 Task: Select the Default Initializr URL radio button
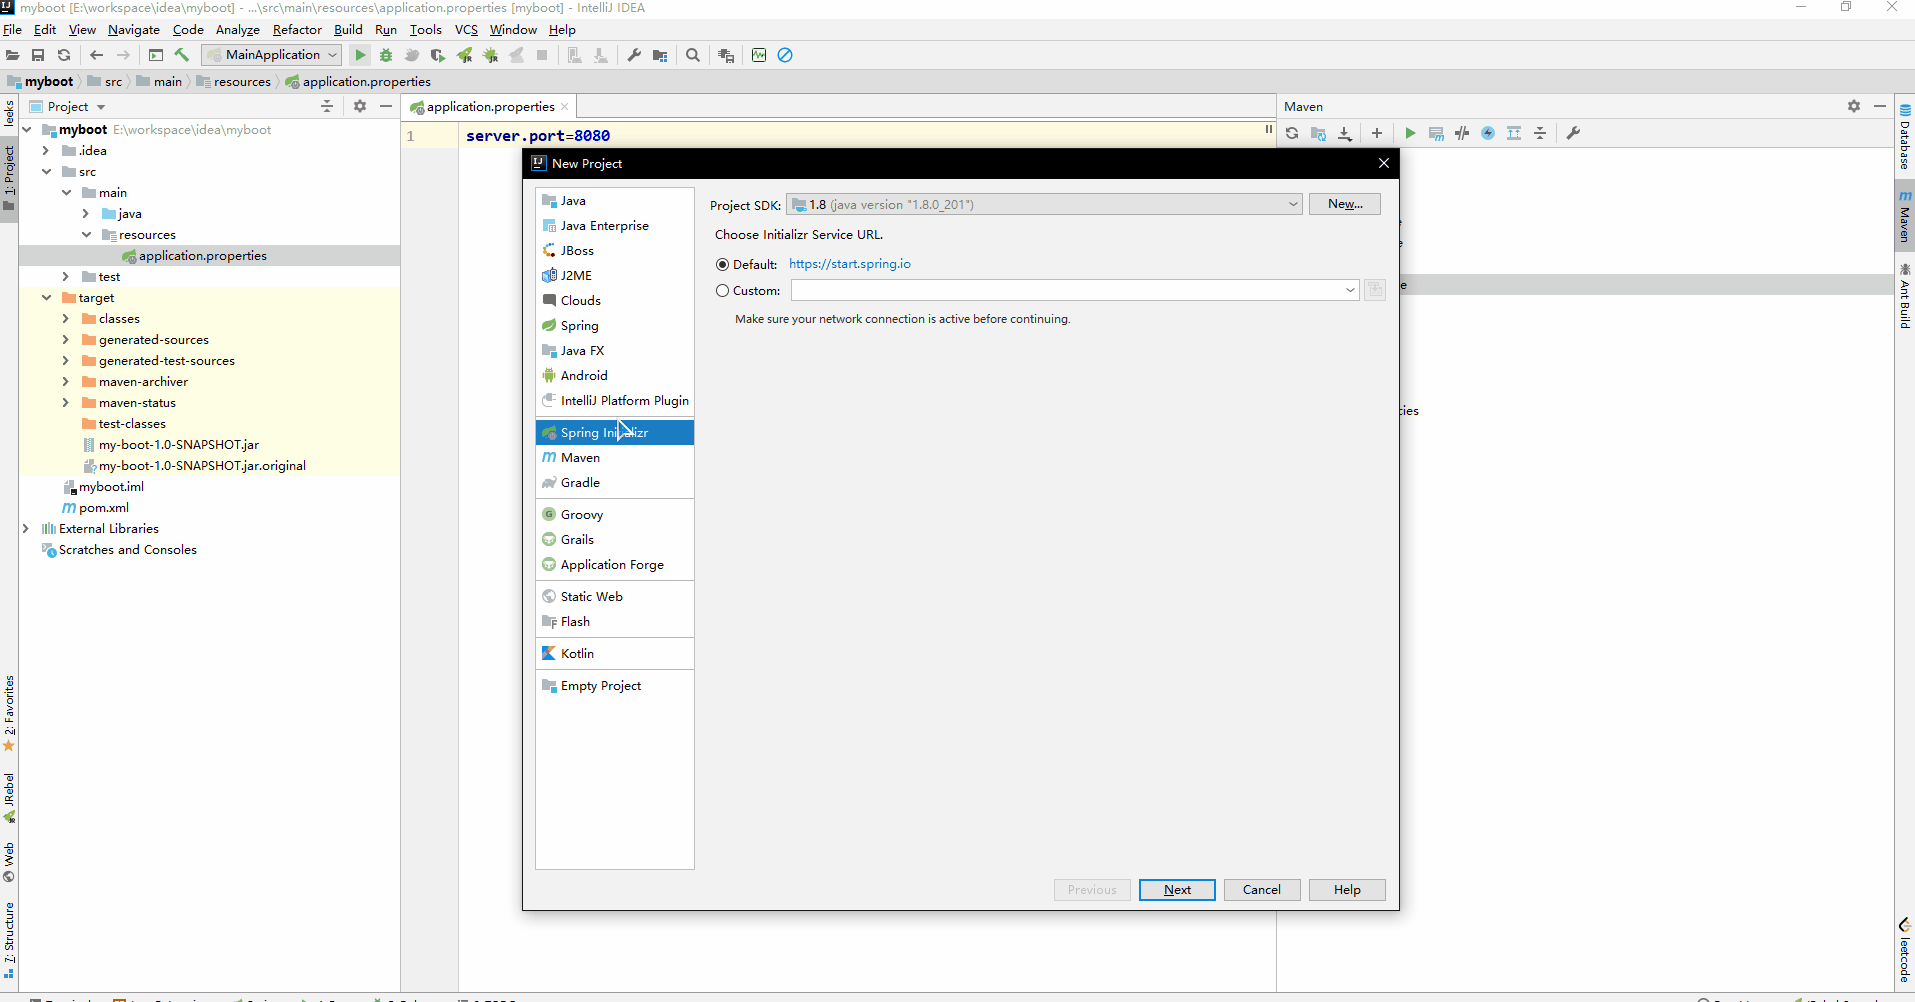click(x=723, y=265)
